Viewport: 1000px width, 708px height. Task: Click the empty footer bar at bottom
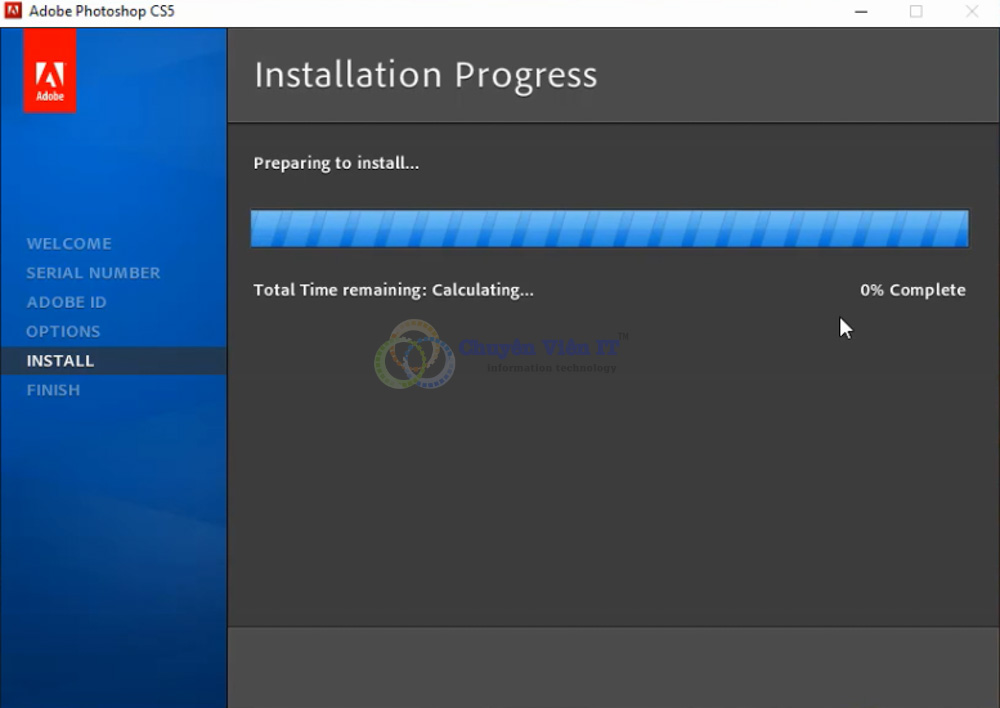[613, 667]
